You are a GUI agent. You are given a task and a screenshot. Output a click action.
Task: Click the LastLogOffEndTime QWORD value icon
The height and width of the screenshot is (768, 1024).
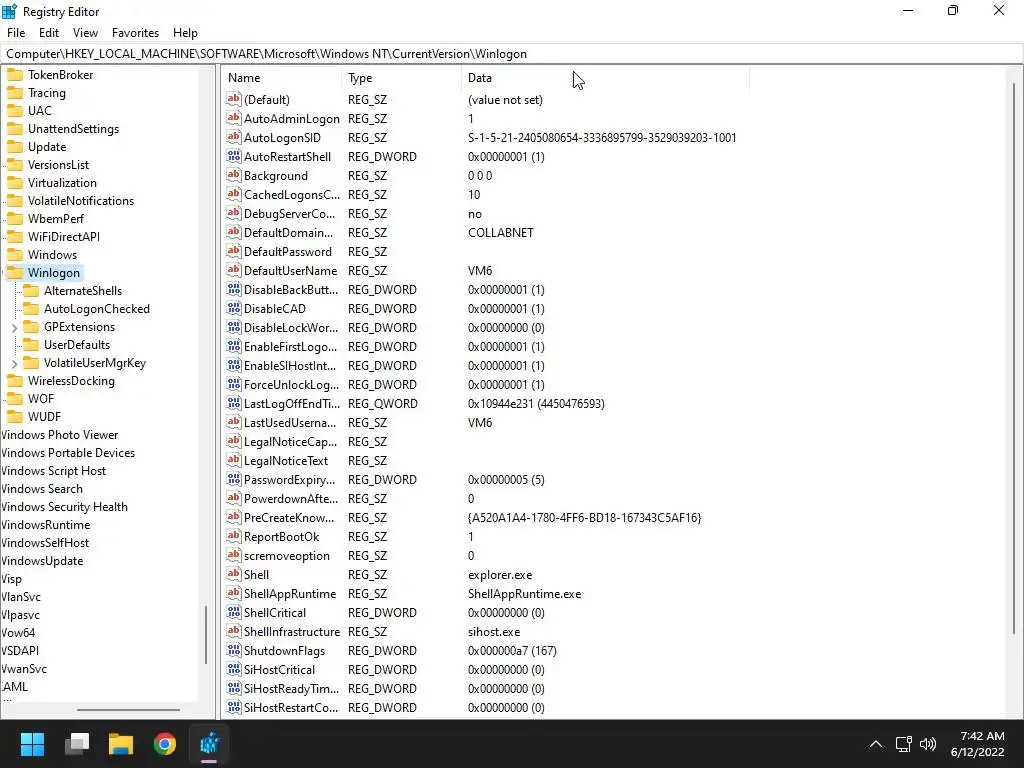234,404
